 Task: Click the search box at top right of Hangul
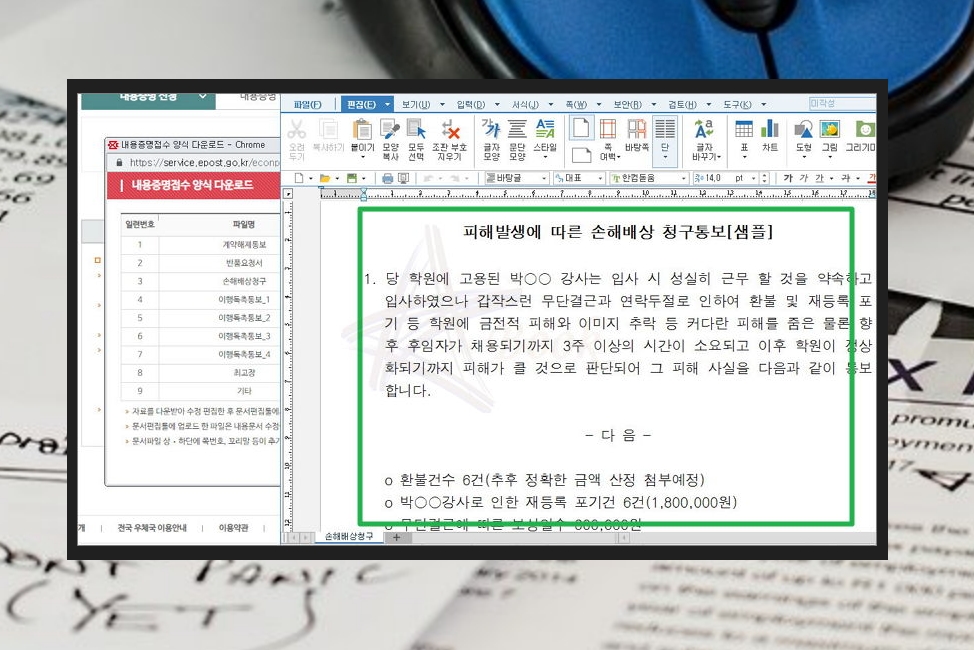[x=842, y=103]
